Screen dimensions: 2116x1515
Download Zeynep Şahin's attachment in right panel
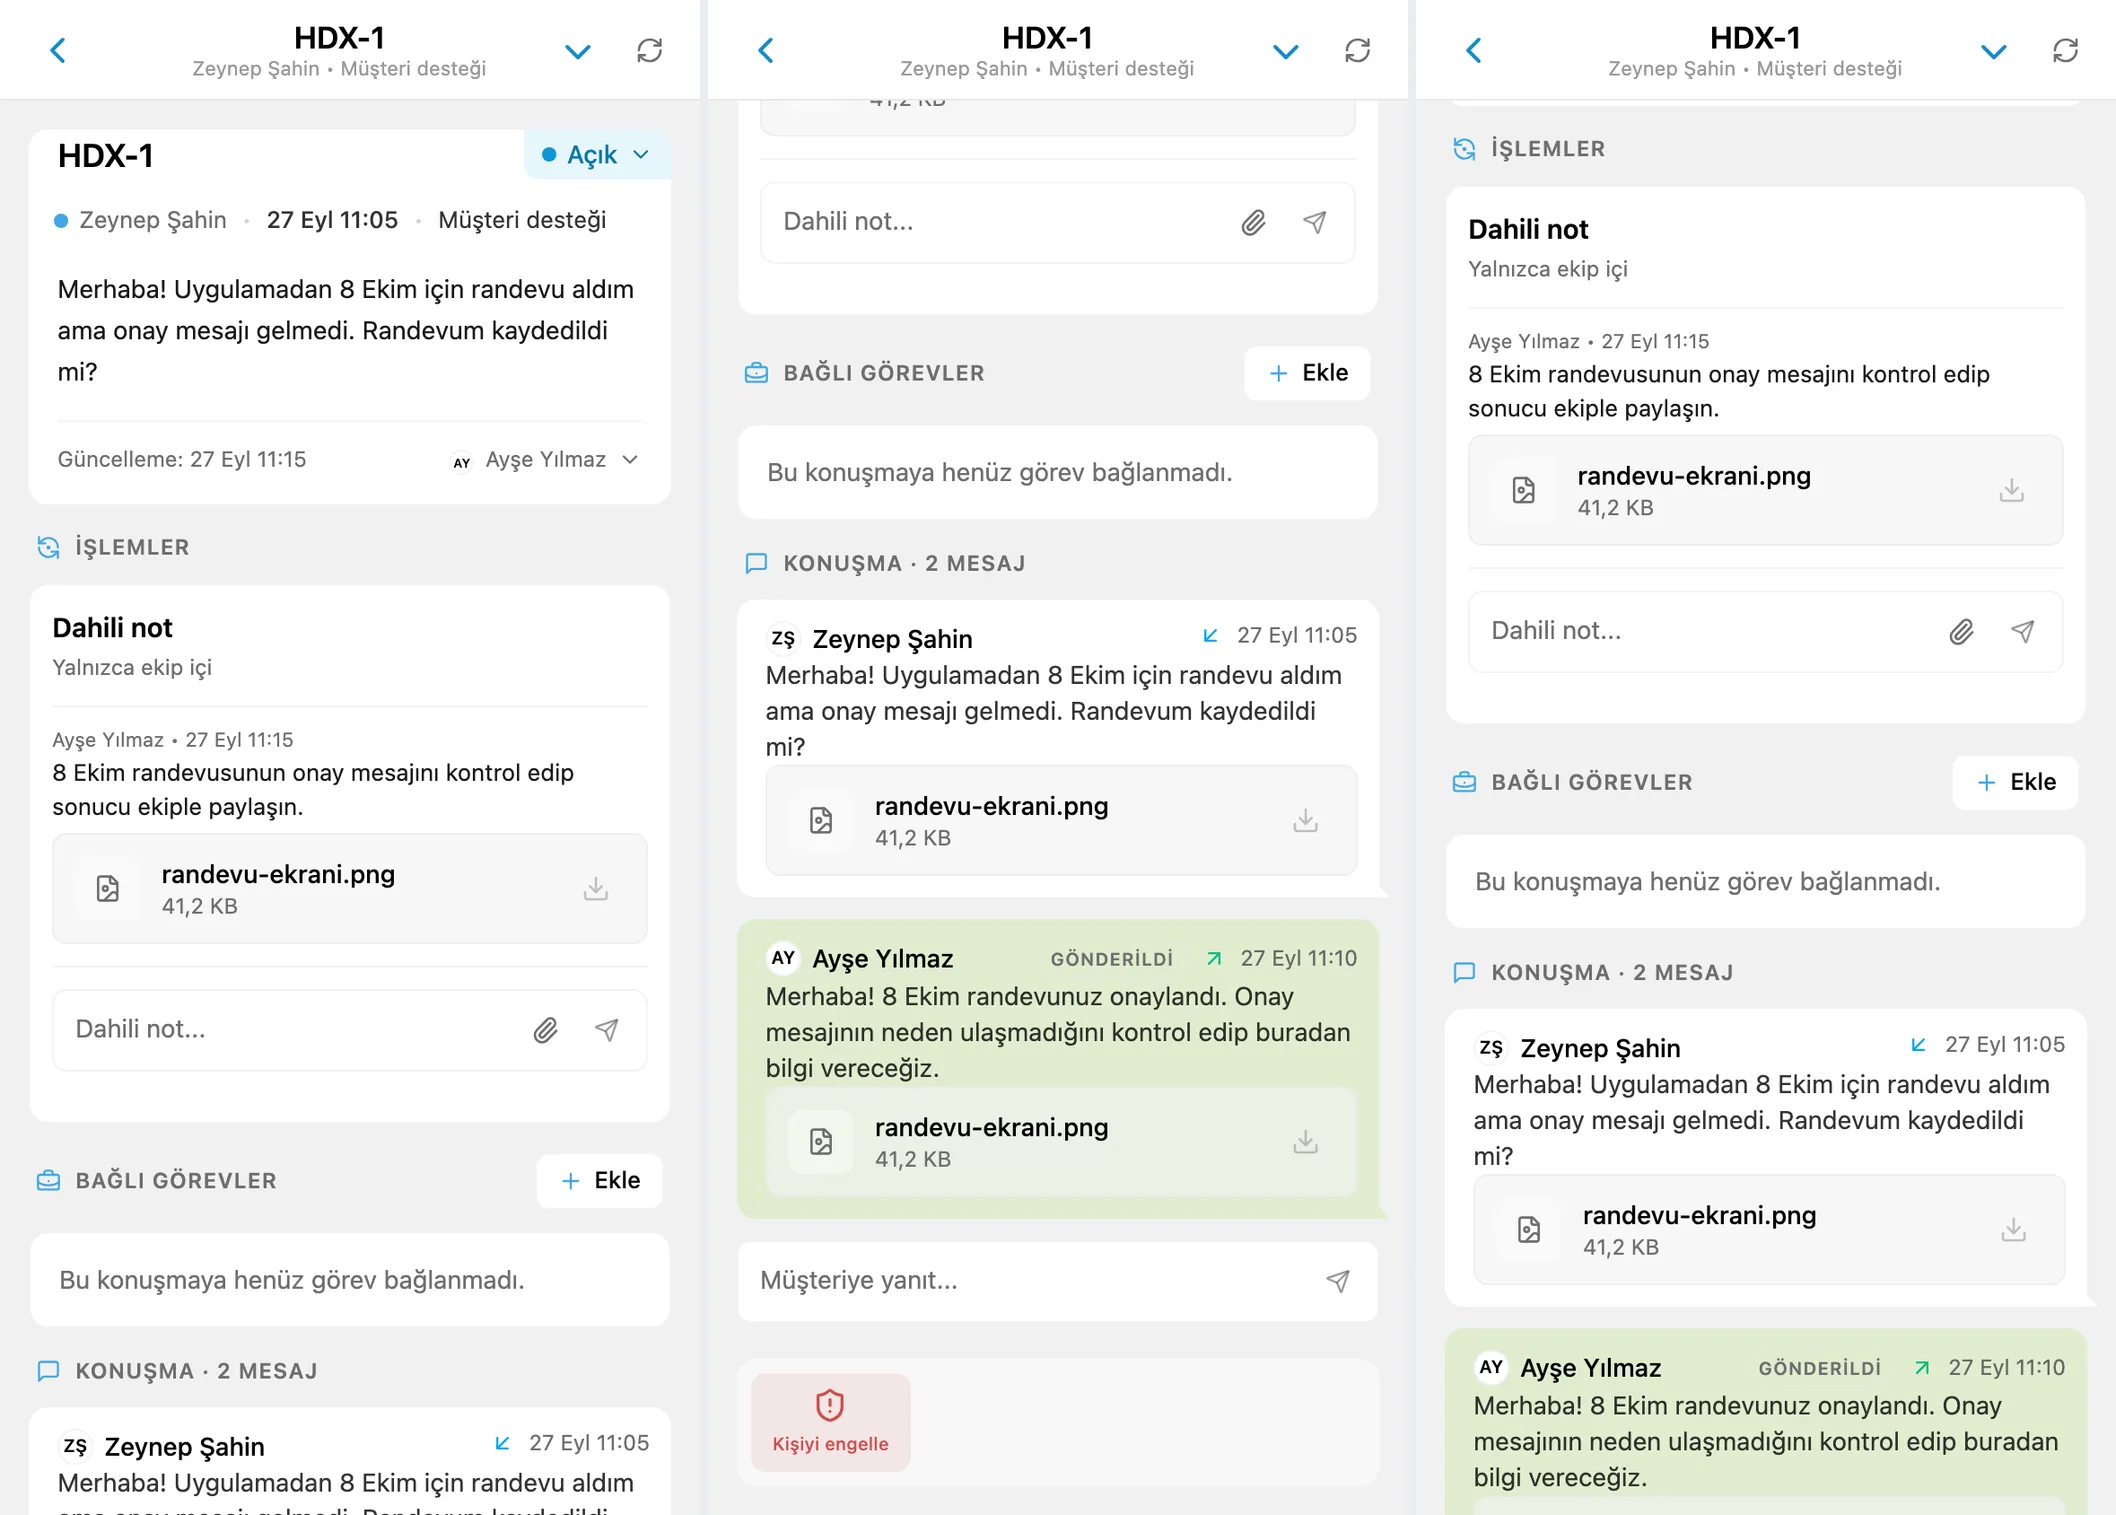click(2013, 1230)
